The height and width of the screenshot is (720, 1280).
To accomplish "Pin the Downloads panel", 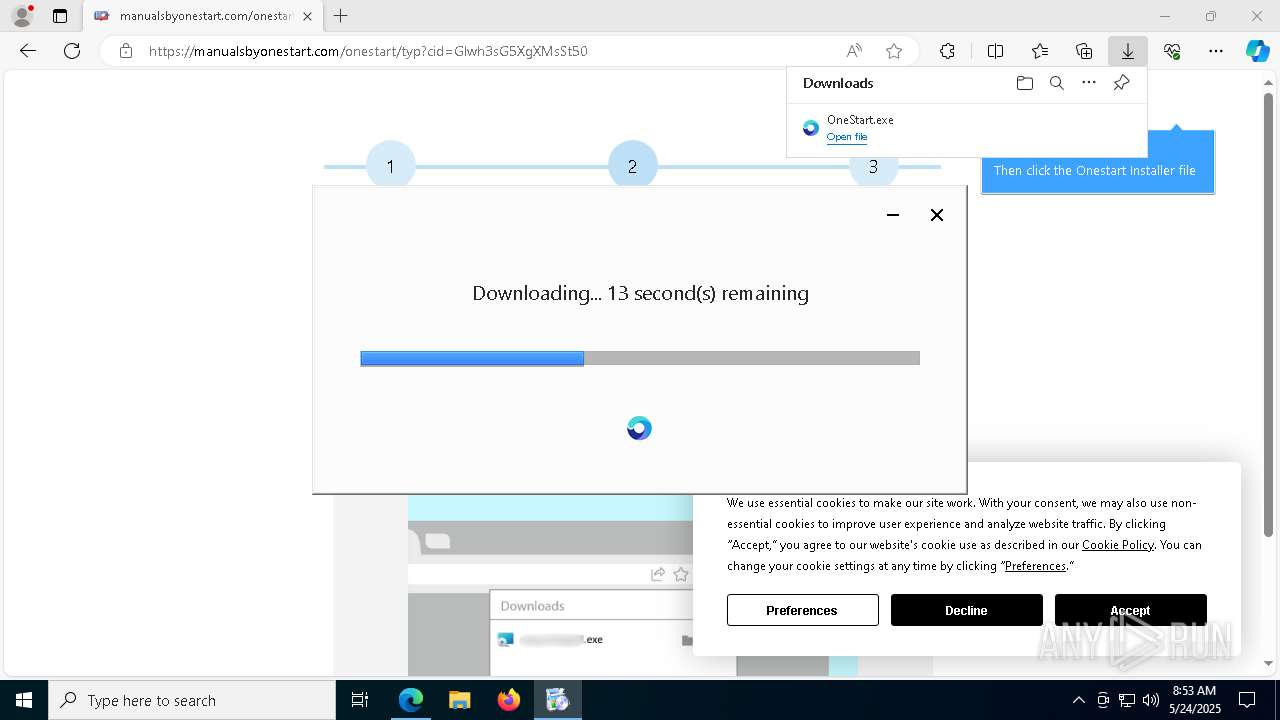I will tap(1121, 83).
